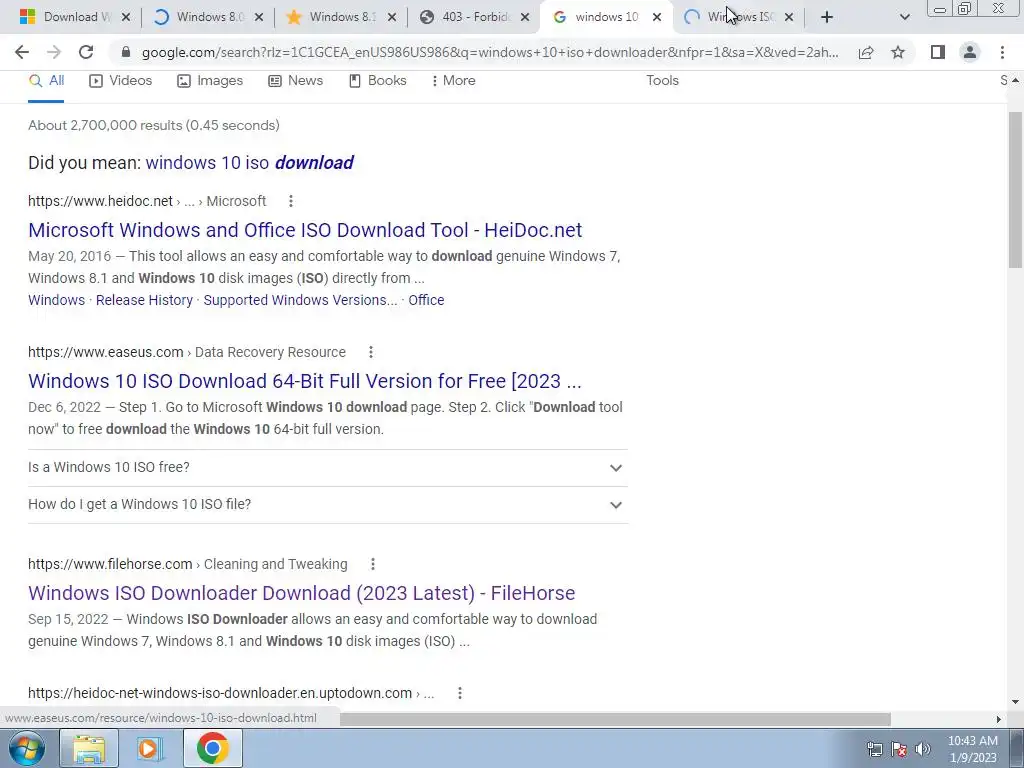Switch to the Windows ISO tab
The width and height of the screenshot is (1024, 768).
739,17
